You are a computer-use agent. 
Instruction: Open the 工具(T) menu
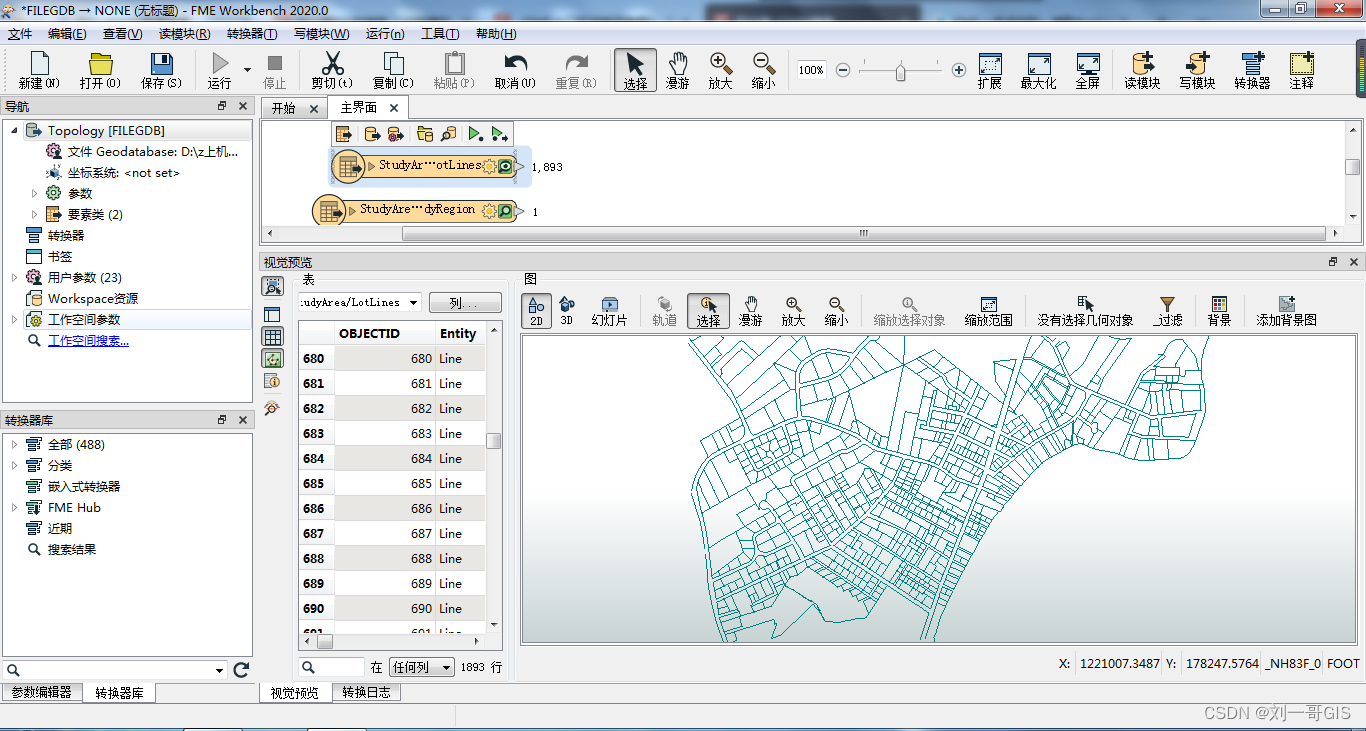440,34
